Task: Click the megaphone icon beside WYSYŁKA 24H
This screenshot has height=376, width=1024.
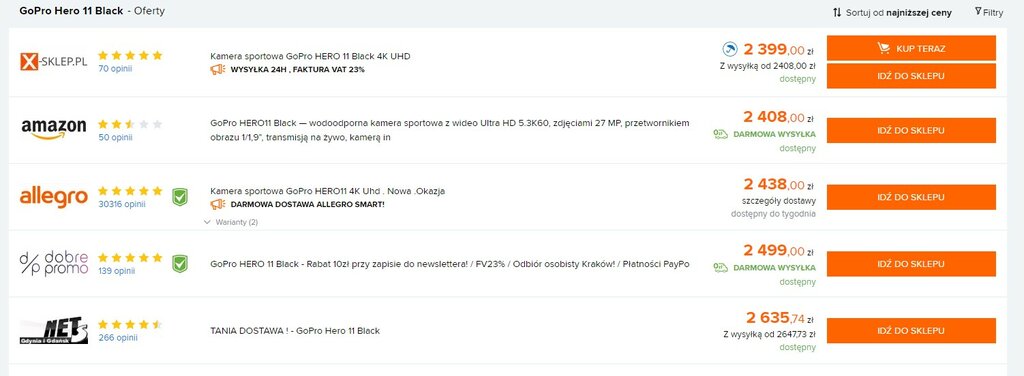Action: 217,69
